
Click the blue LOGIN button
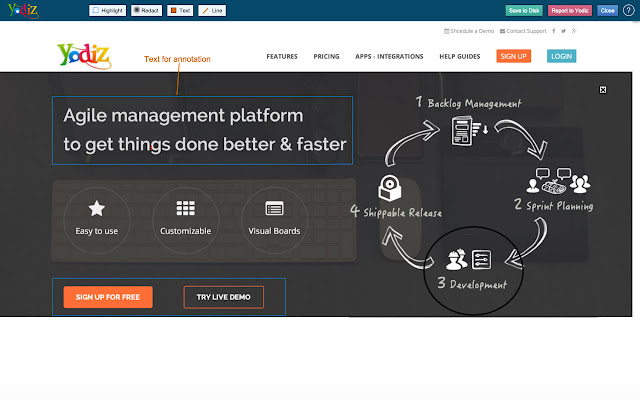click(x=562, y=56)
